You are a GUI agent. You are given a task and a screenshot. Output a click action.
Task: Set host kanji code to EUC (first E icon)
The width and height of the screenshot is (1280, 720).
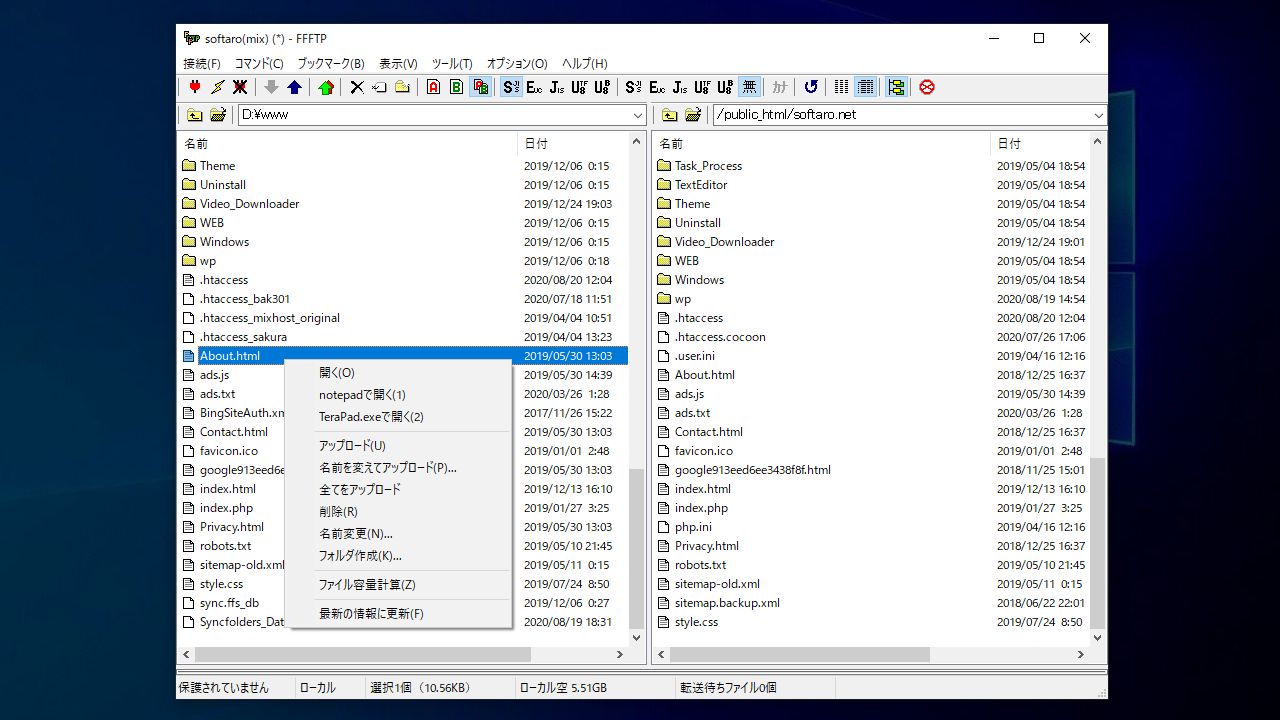534,87
